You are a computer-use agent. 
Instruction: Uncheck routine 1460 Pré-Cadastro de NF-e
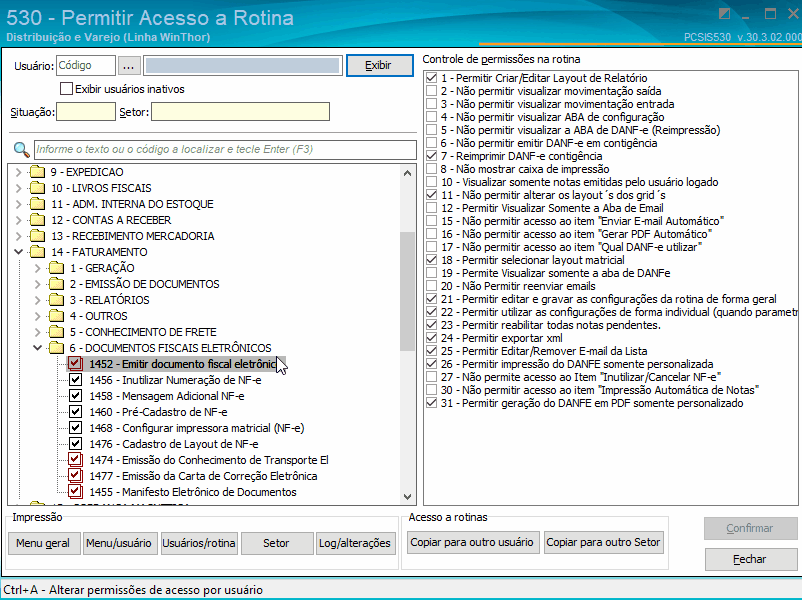pyautogui.click(x=75, y=412)
